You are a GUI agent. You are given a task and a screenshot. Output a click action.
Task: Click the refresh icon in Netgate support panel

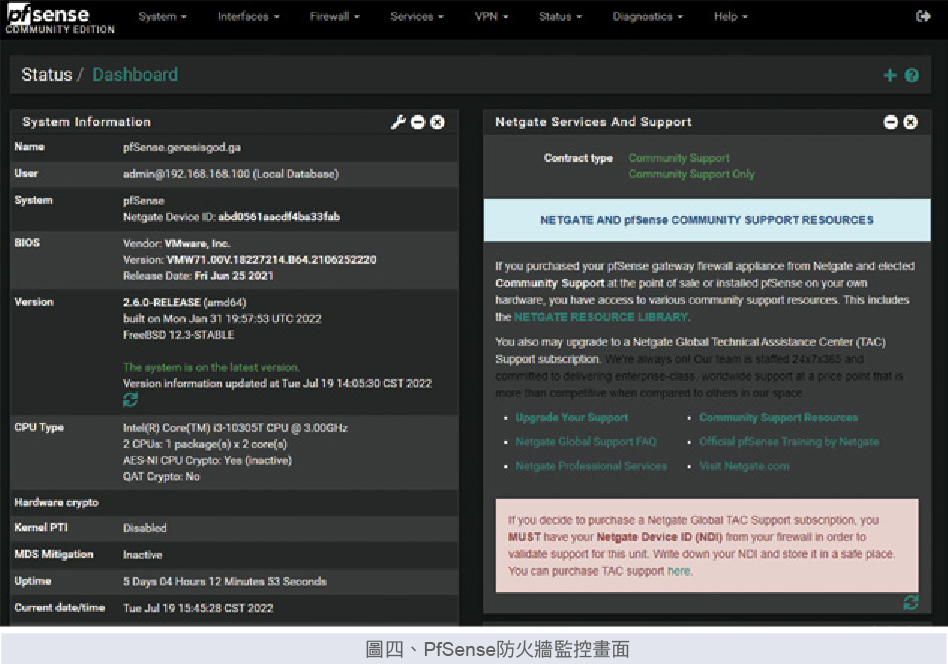[910, 602]
